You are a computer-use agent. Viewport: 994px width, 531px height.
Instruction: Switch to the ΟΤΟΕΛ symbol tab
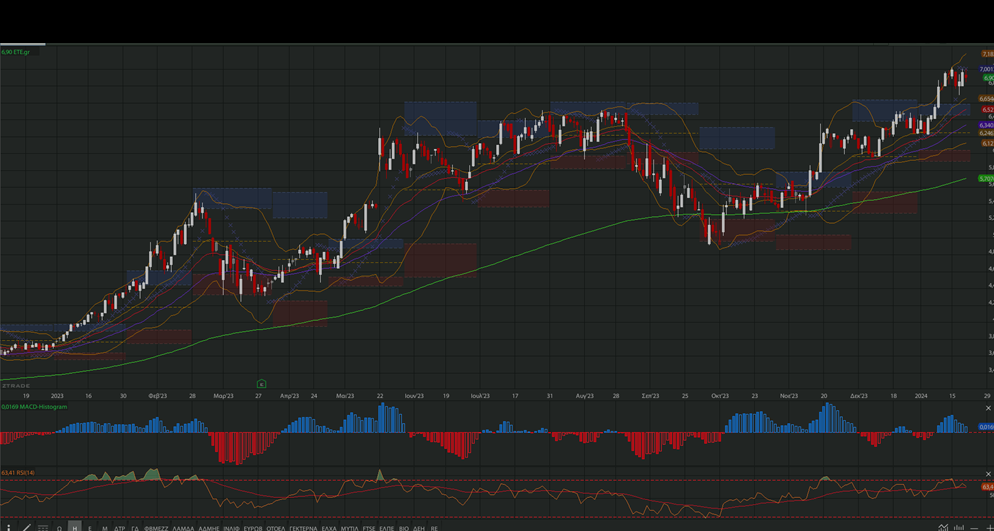[276, 528]
